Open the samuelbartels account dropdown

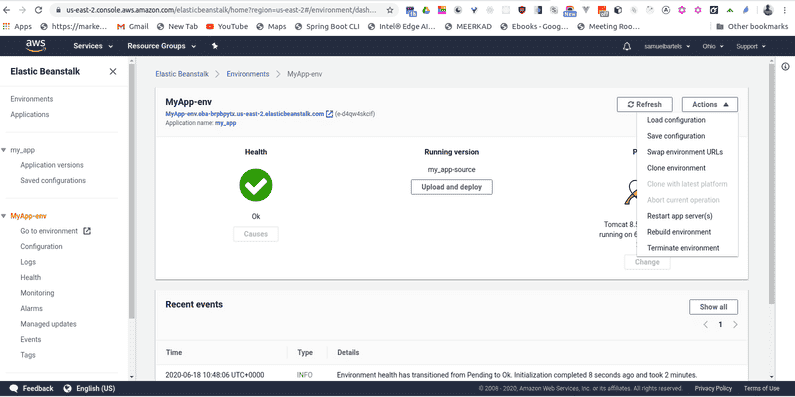click(x=667, y=47)
